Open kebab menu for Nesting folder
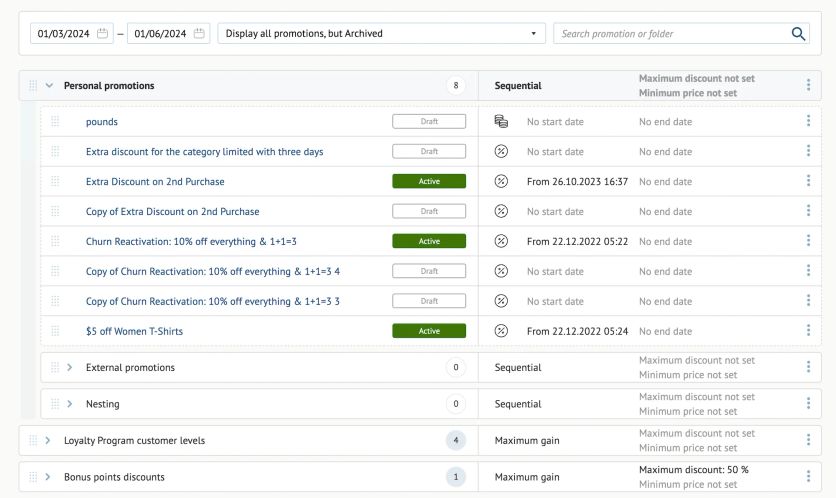The height and width of the screenshot is (498, 836). click(808, 404)
